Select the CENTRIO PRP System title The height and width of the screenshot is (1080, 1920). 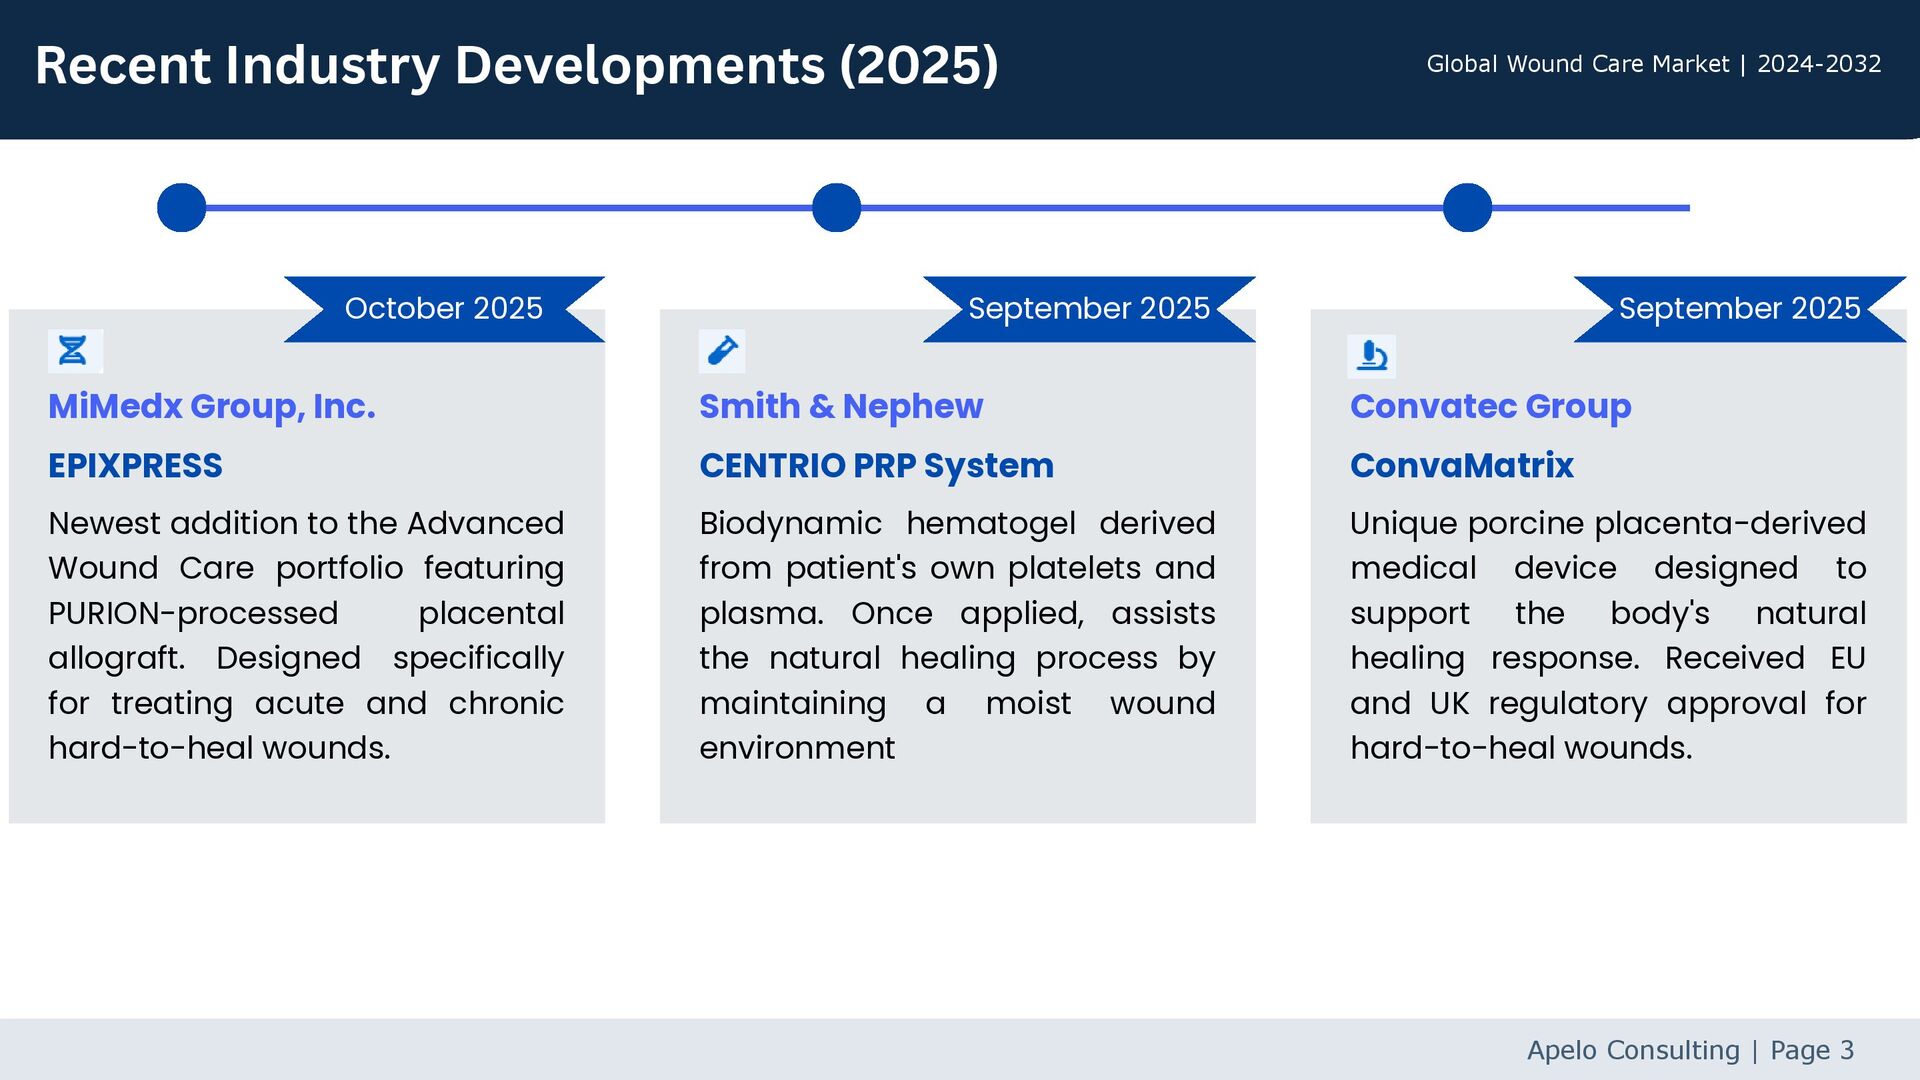pos(876,466)
